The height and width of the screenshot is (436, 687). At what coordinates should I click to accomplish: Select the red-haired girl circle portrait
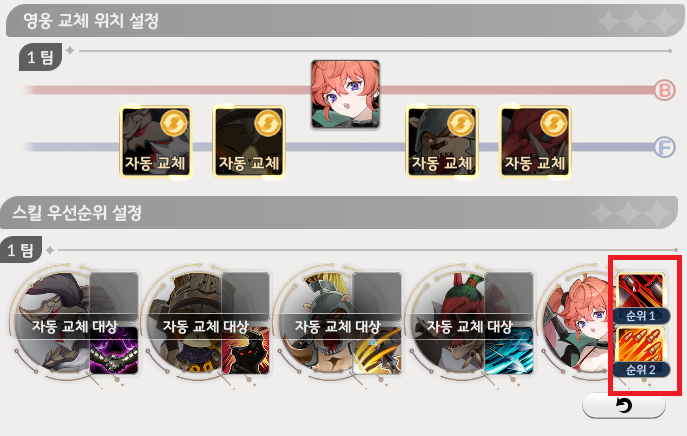(578, 323)
